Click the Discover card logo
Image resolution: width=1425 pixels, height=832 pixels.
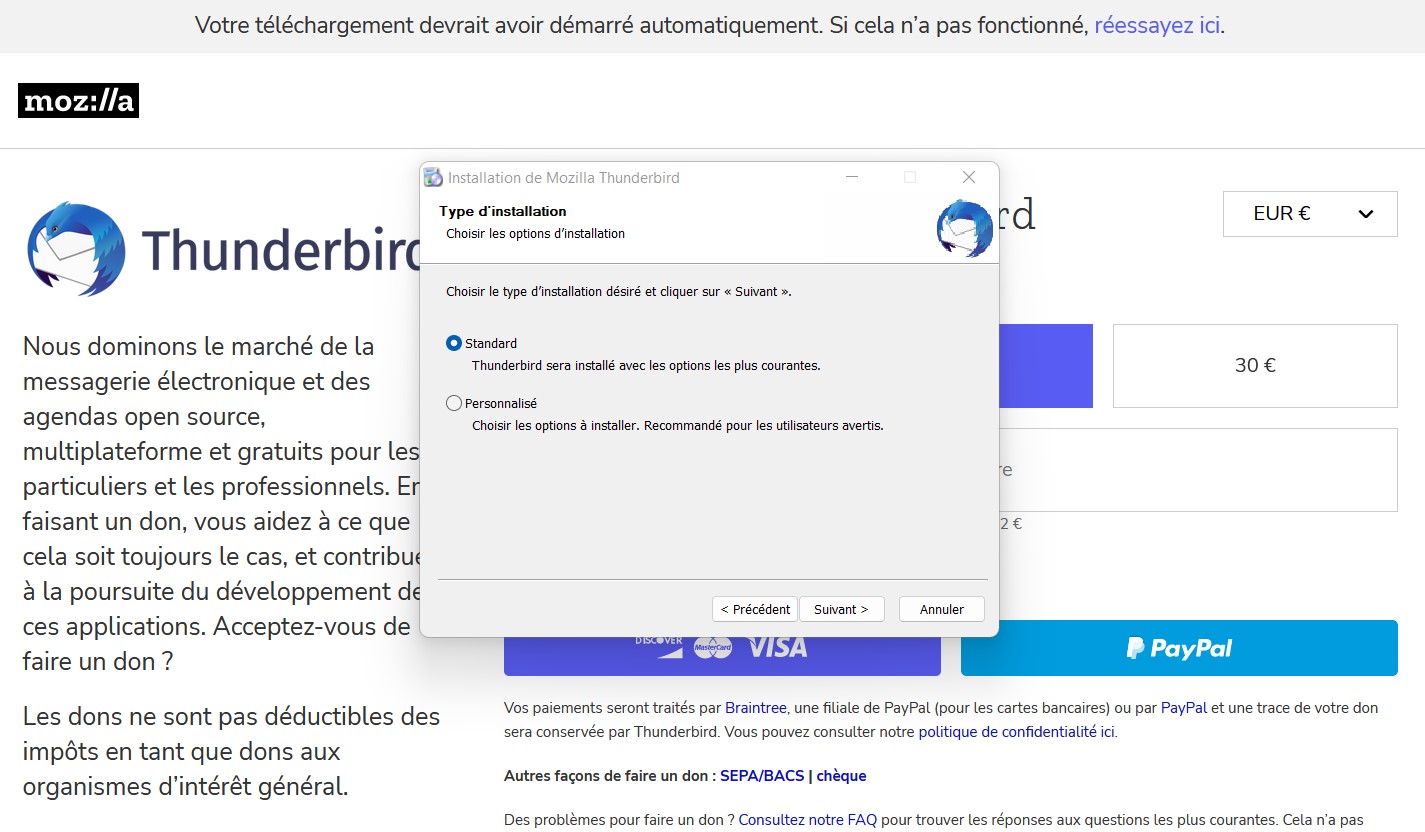pyautogui.click(x=658, y=641)
